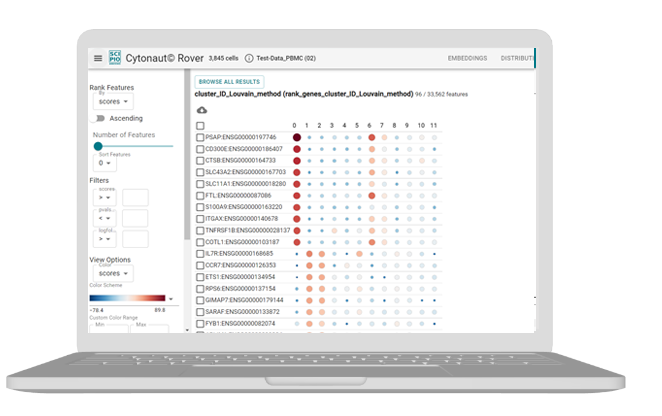662x416 pixels.
Task: Toggle the Ascending switch
Action: [100, 118]
